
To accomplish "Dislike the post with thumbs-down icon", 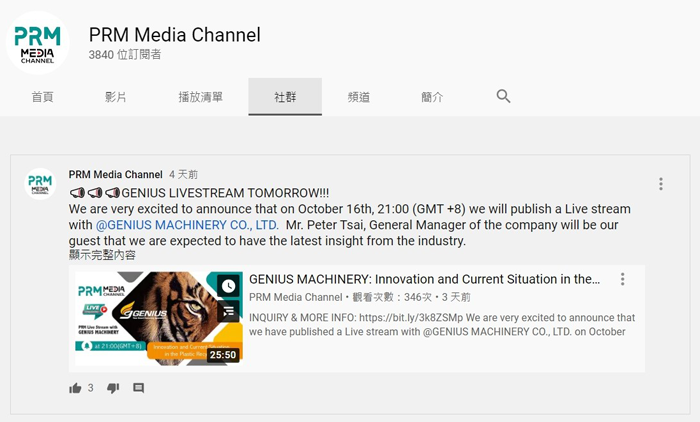I will pos(113,388).
